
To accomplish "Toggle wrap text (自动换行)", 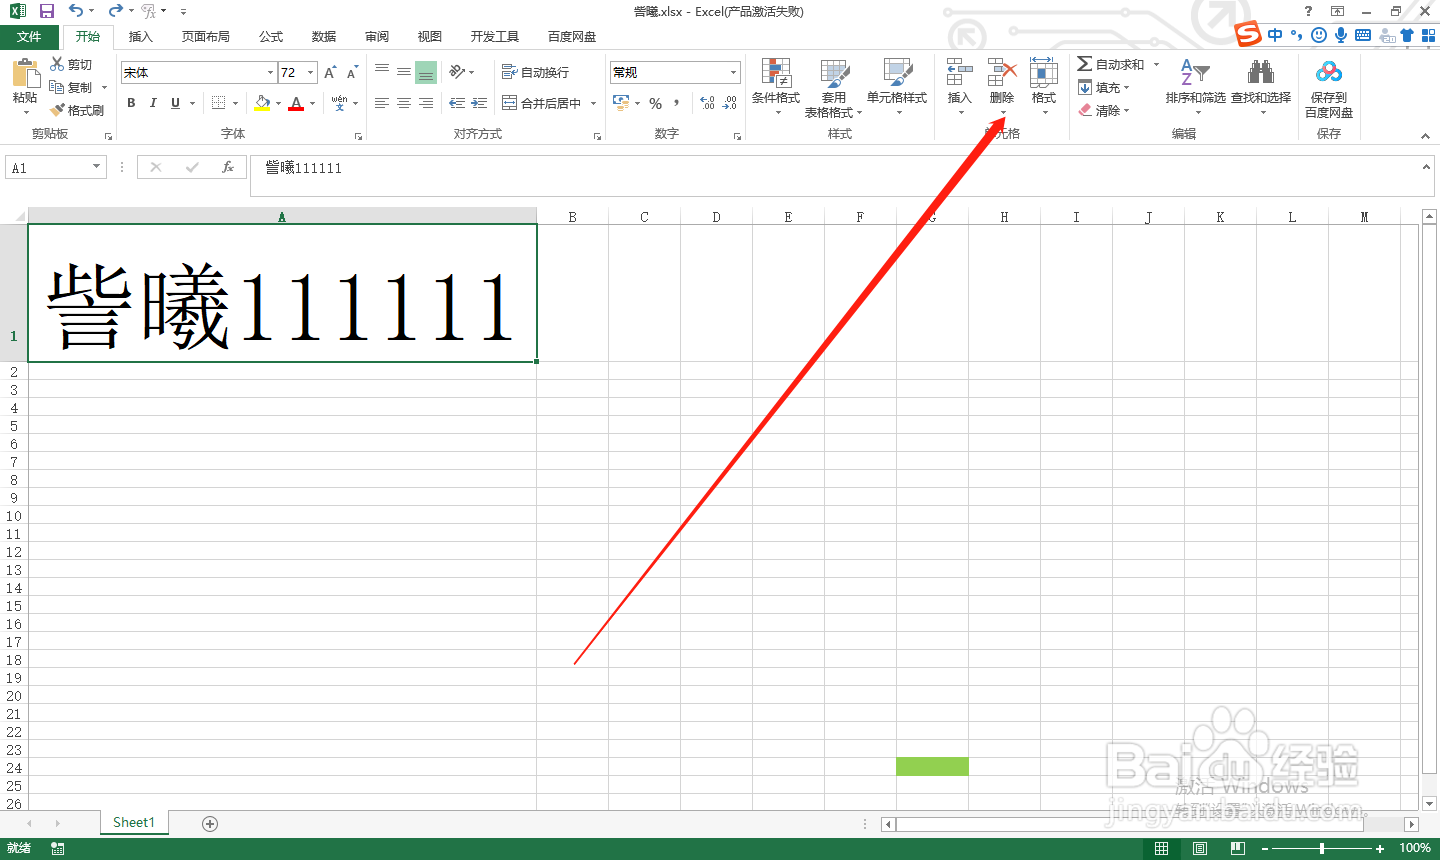I will [535, 72].
